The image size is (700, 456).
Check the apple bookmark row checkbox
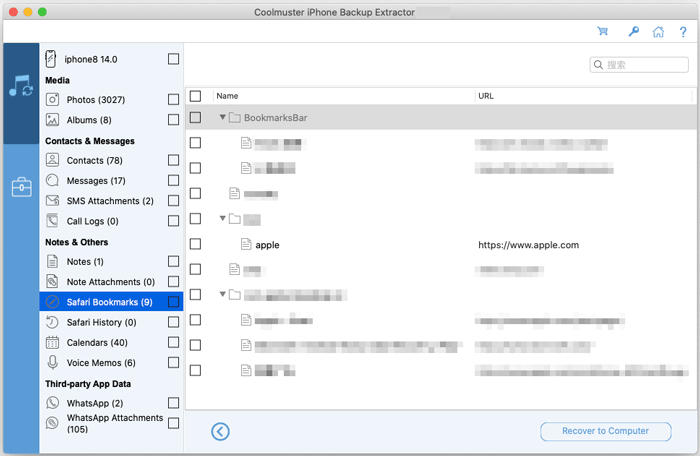coord(195,244)
